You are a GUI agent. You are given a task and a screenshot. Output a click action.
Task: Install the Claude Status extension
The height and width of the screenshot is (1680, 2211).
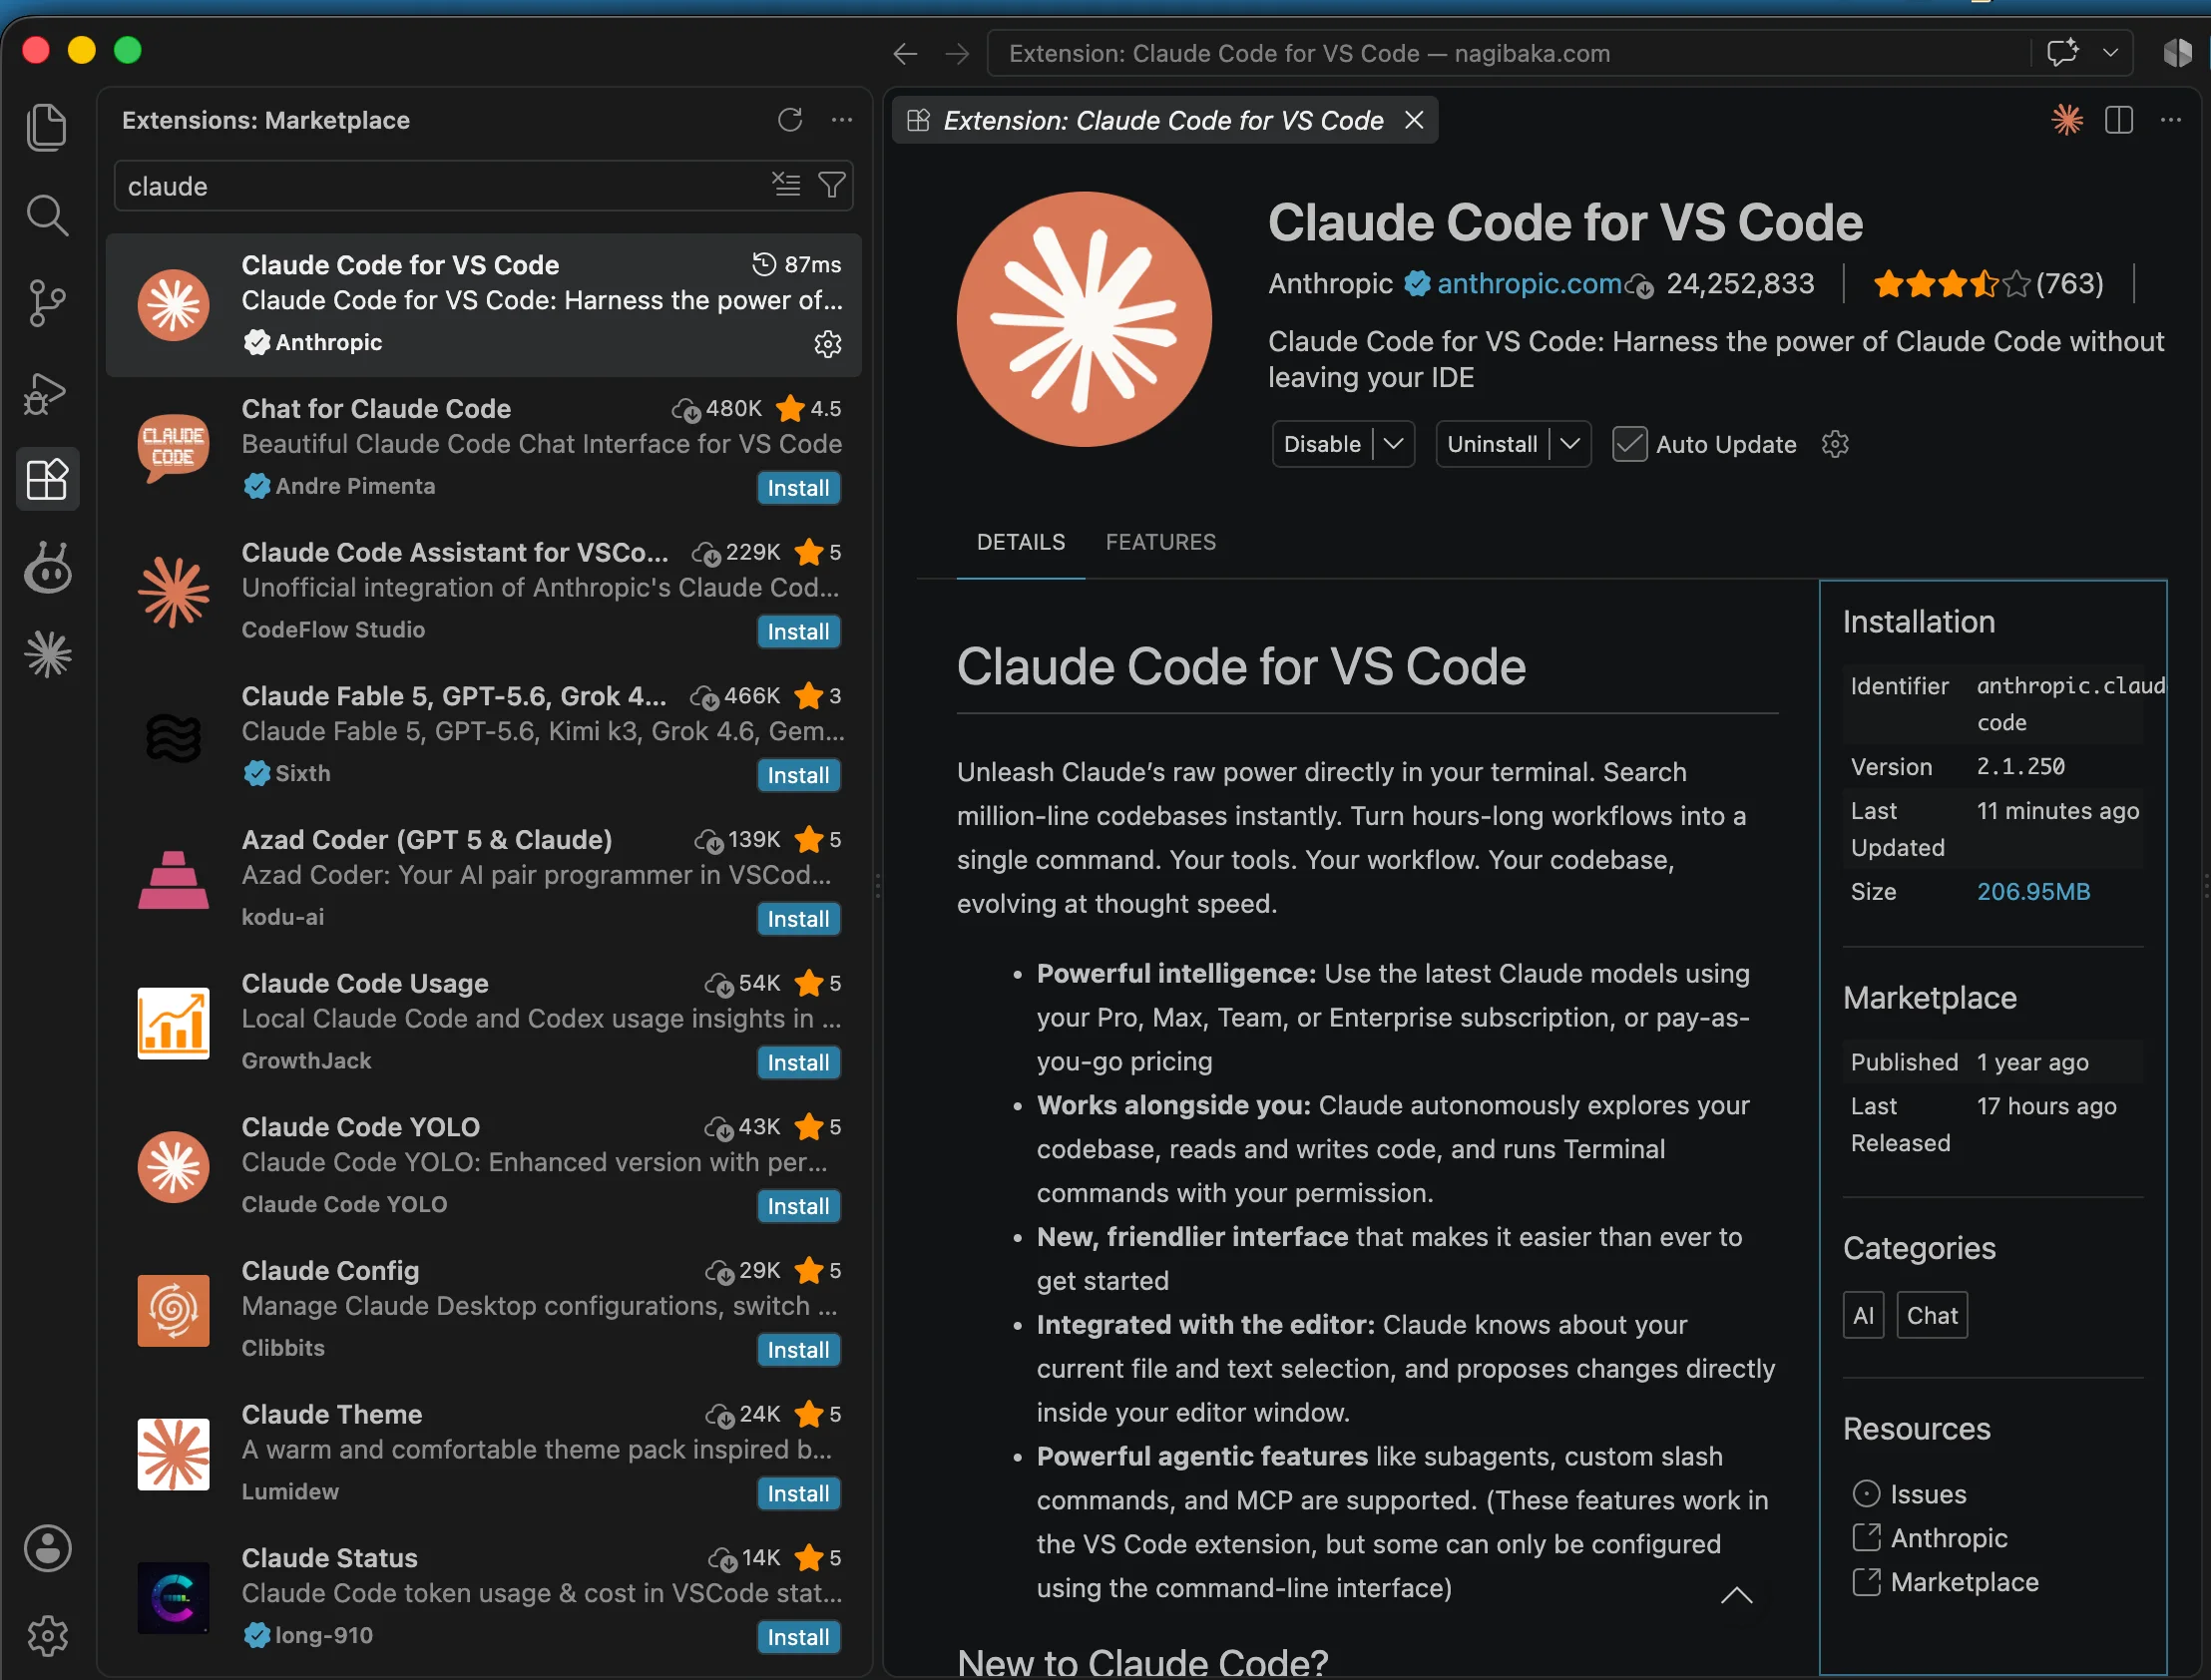point(798,1638)
